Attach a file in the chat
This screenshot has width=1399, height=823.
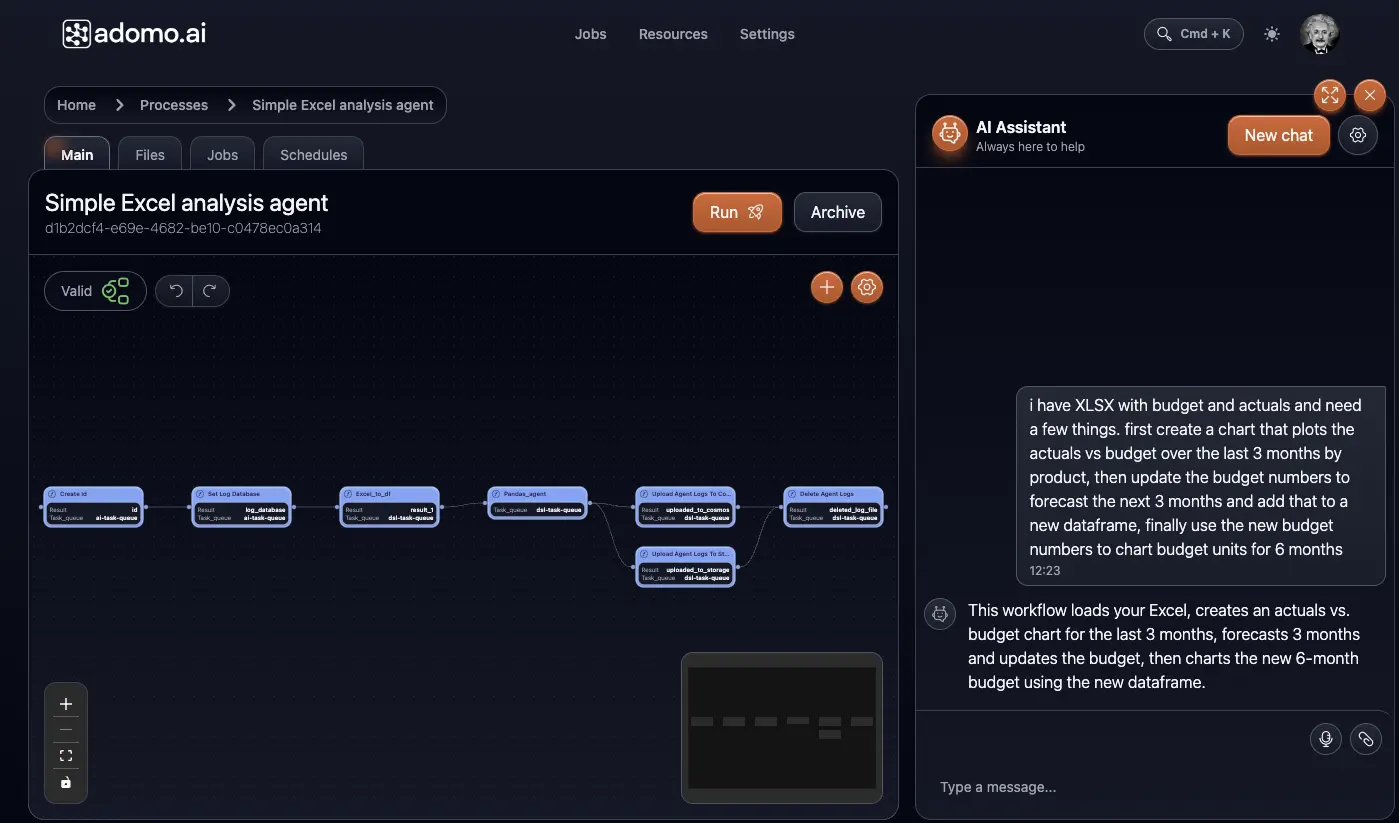[1366, 739]
